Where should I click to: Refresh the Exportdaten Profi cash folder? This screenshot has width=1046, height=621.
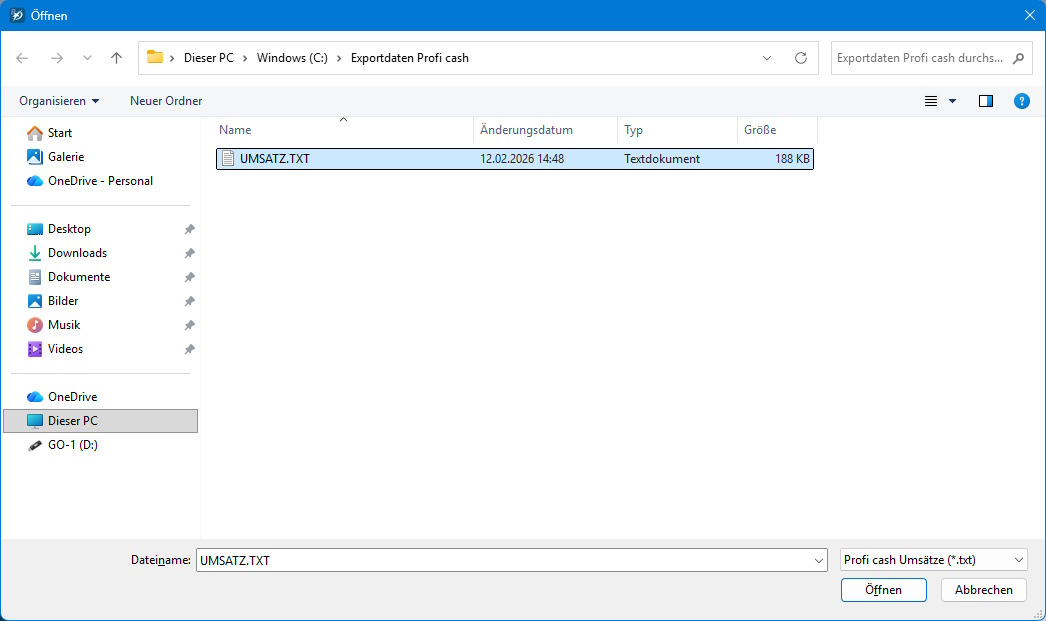801,58
